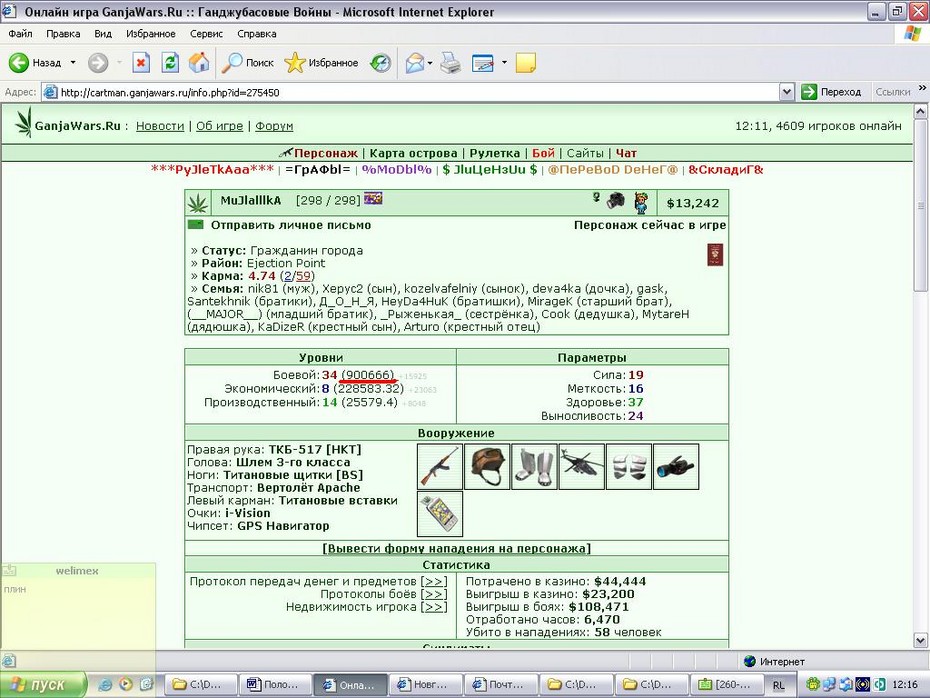Expand the Mail button dropdown arrow
This screenshot has width=930, height=698.
[430, 62]
